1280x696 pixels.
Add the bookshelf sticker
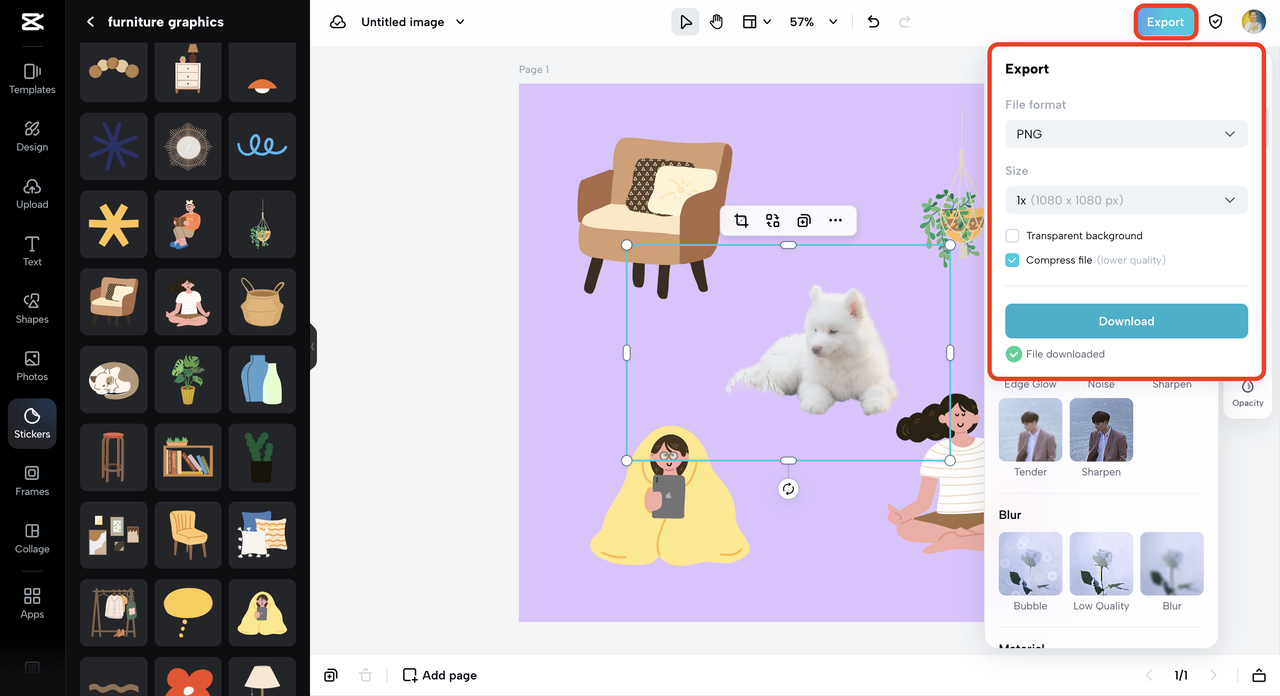[x=188, y=457]
